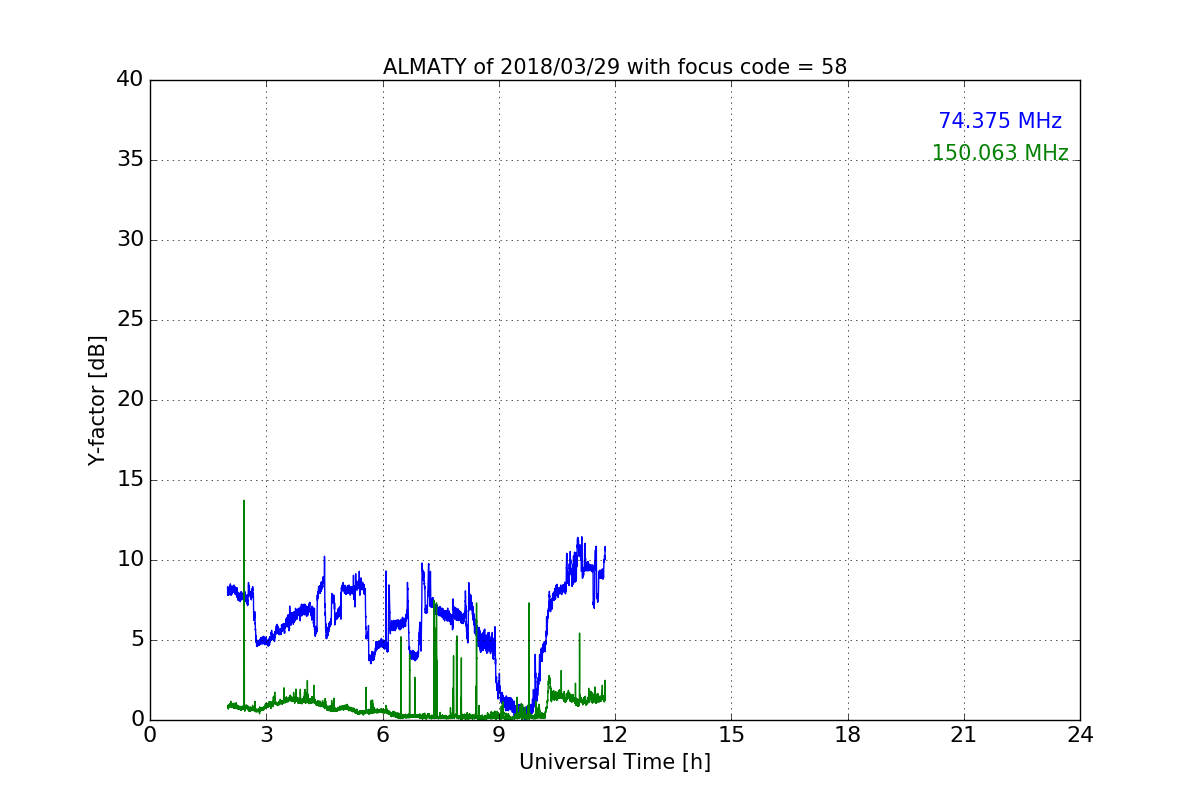
Task: Click the y-axis tick label 15
Action: tap(130, 480)
